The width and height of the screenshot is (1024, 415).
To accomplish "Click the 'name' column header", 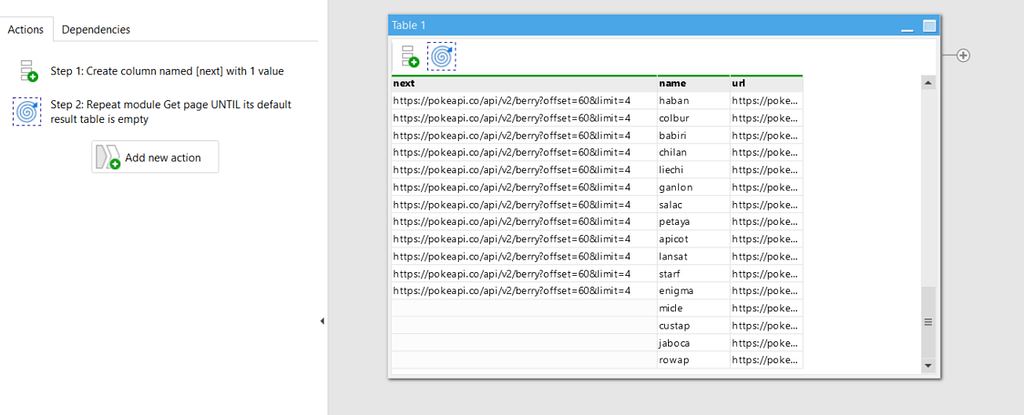I will (x=694, y=84).
